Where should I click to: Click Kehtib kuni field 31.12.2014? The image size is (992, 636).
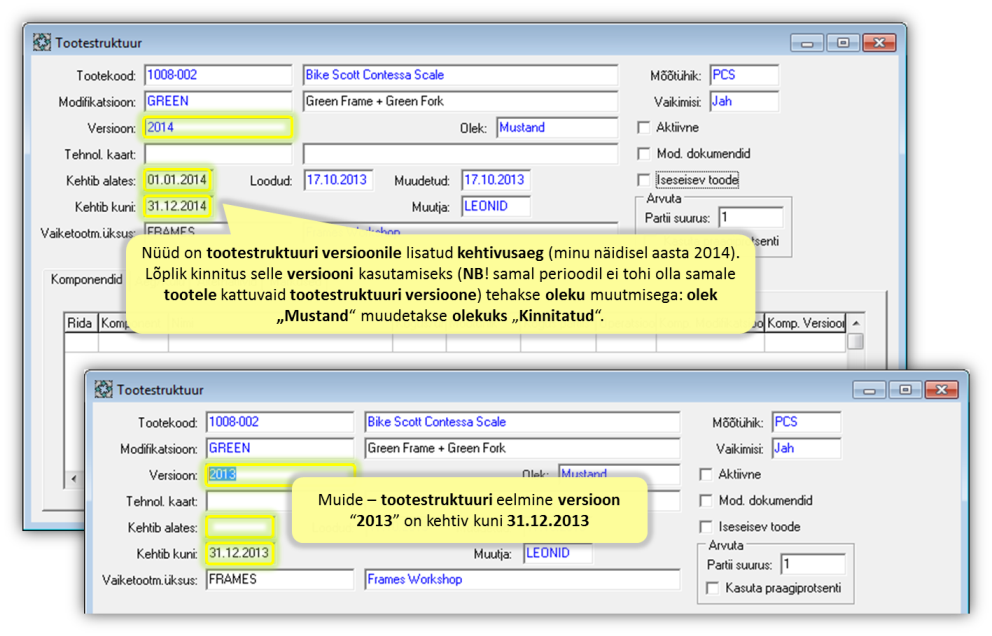point(177,206)
